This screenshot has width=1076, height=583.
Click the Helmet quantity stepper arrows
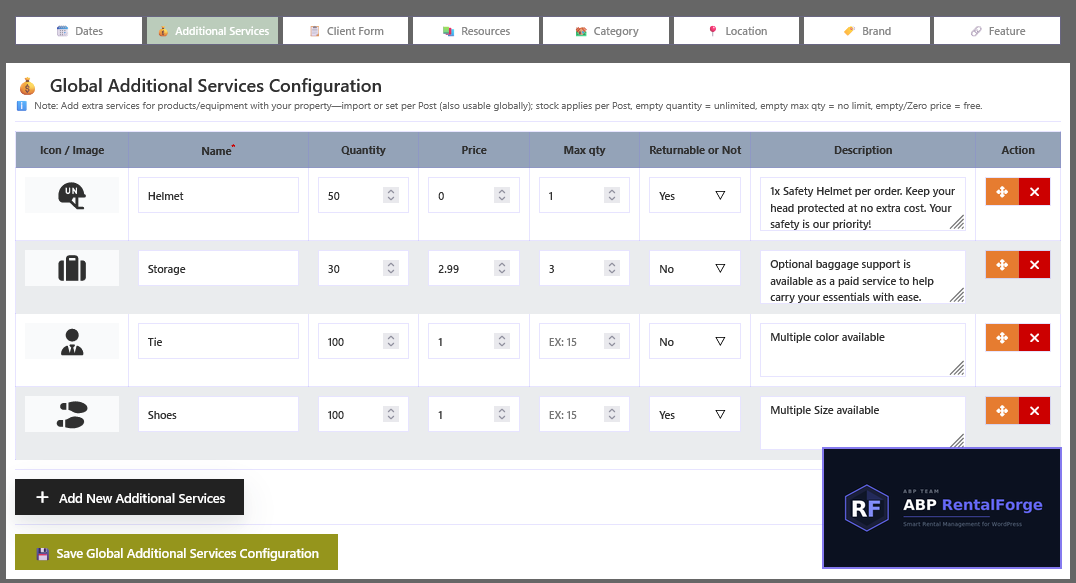(391, 195)
